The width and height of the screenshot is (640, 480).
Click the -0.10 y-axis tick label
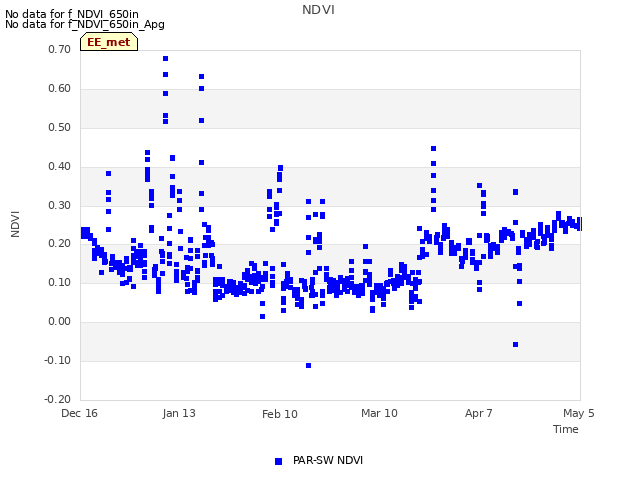pyautogui.click(x=58, y=360)
